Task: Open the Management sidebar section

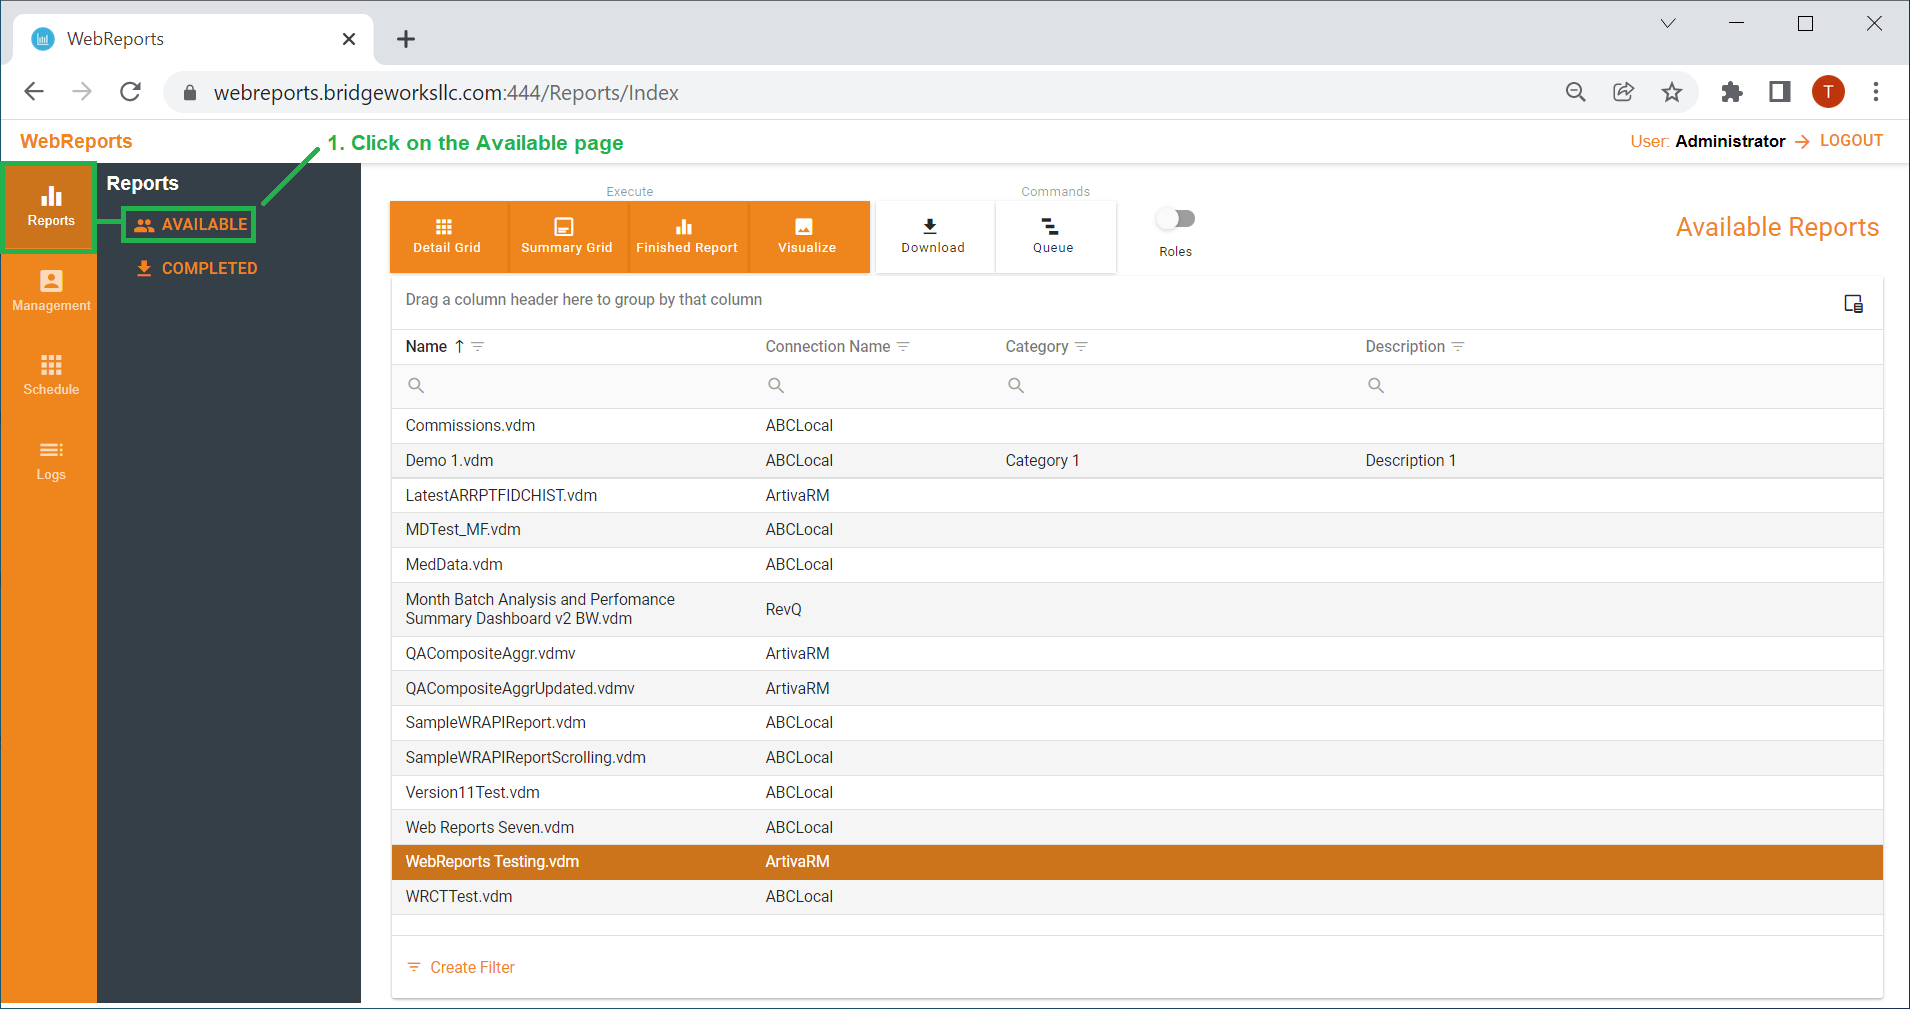Action: click(x=51, y=291)
